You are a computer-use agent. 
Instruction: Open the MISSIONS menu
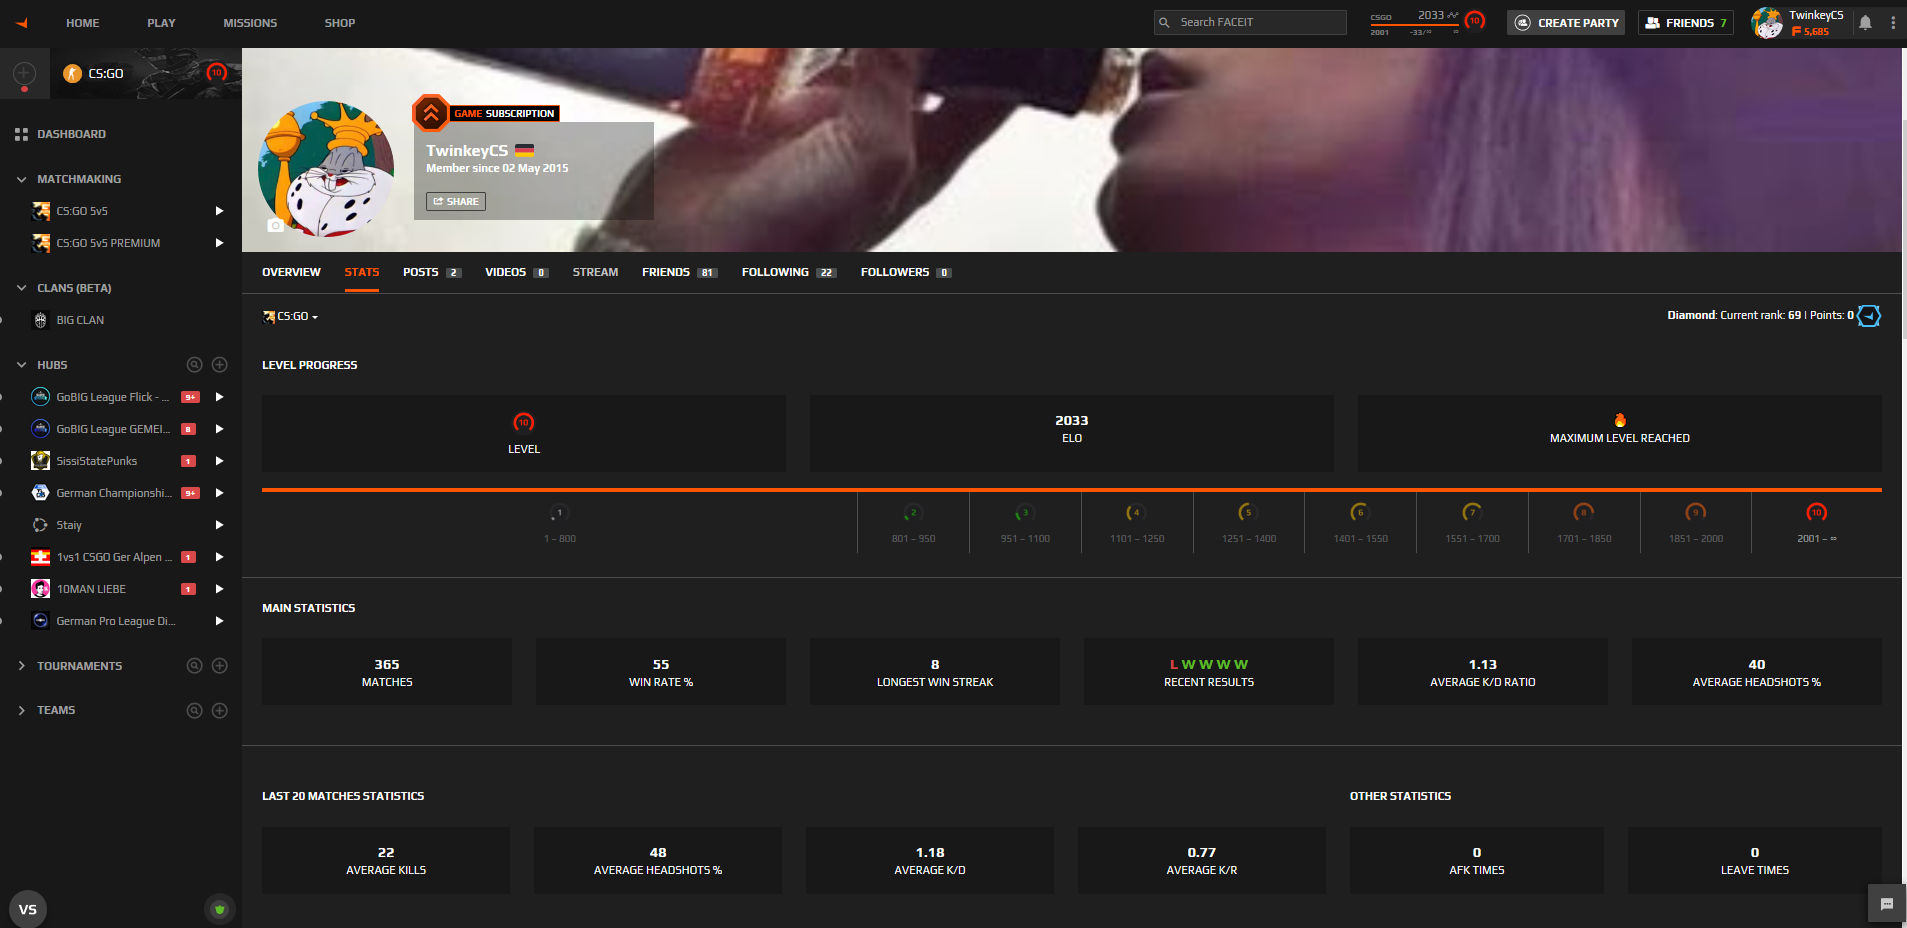250,23
